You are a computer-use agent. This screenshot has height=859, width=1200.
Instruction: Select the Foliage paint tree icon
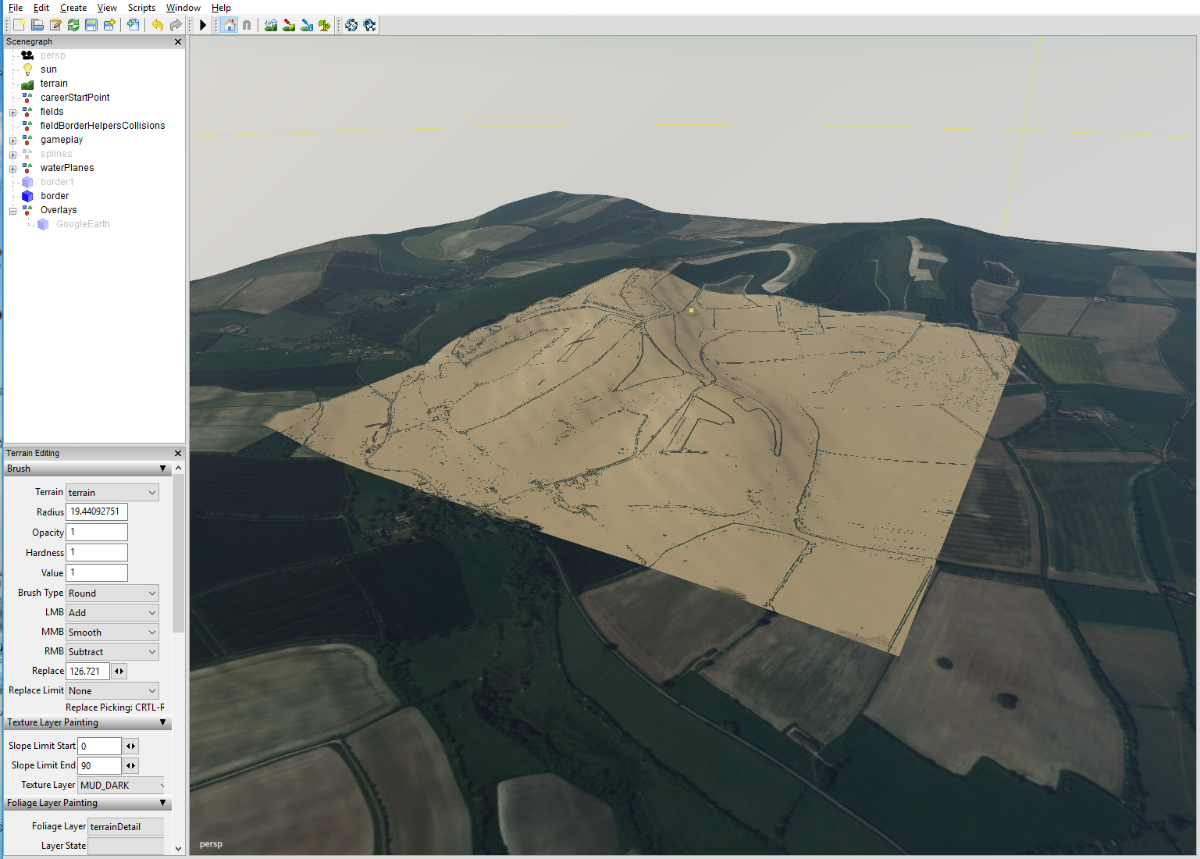click(x=324, y=25)
